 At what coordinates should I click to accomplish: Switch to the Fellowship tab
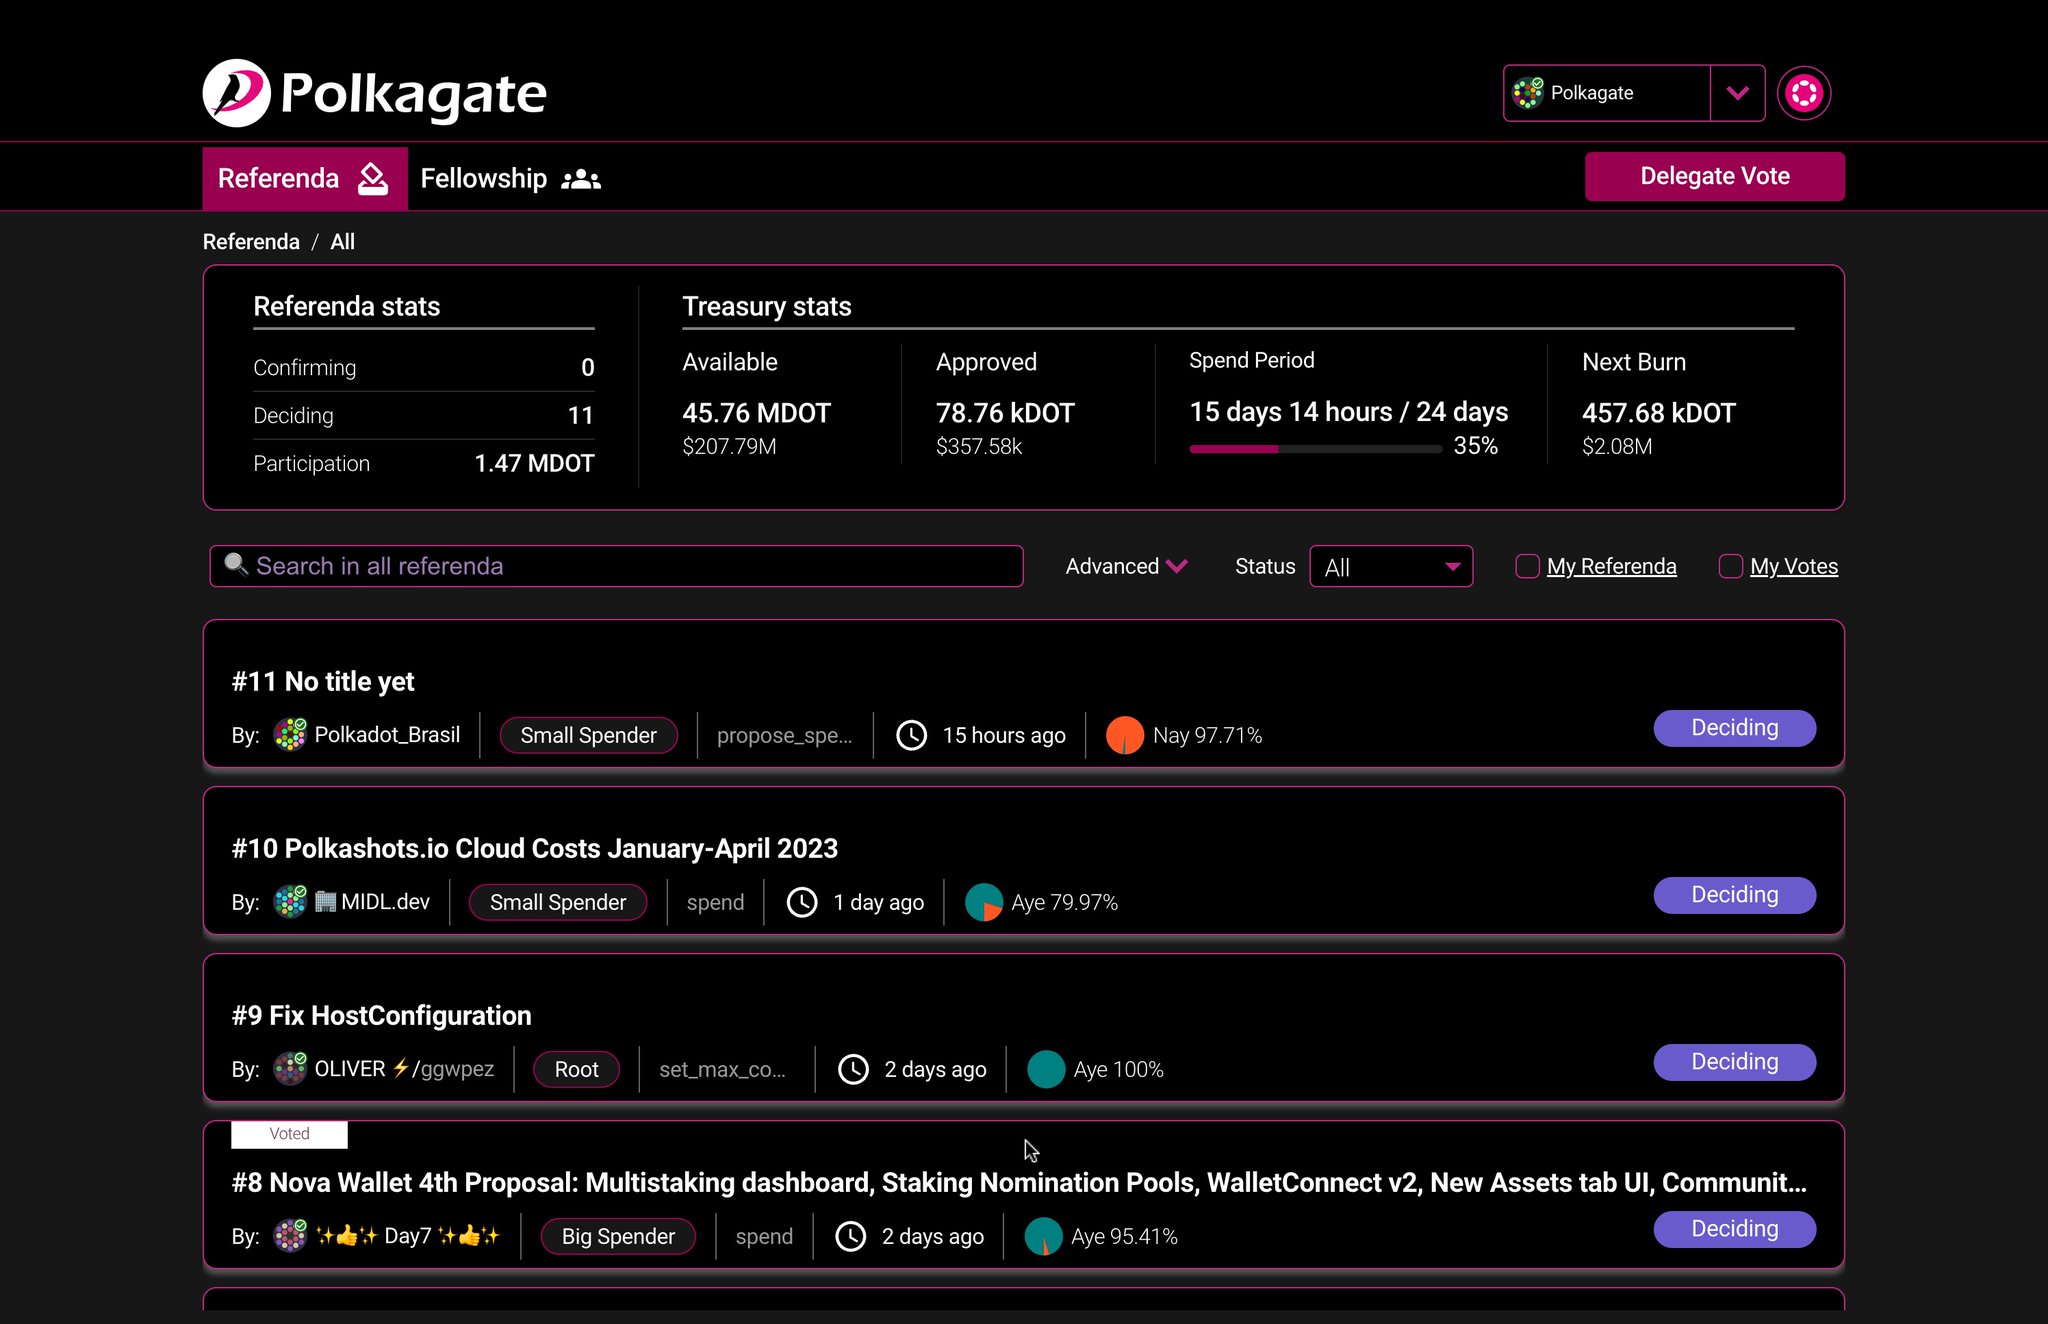[484, 178]
